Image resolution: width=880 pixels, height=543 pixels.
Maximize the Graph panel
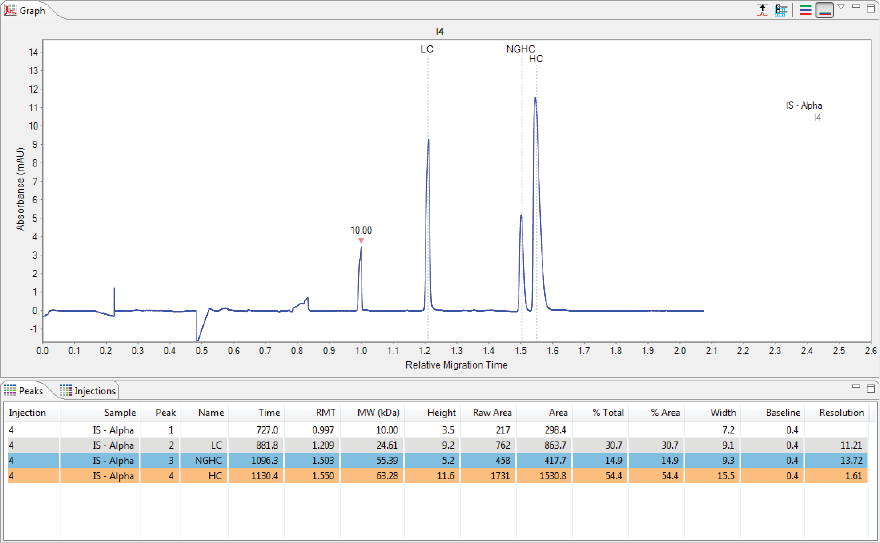pyautogui.click(x=871, y=8)
